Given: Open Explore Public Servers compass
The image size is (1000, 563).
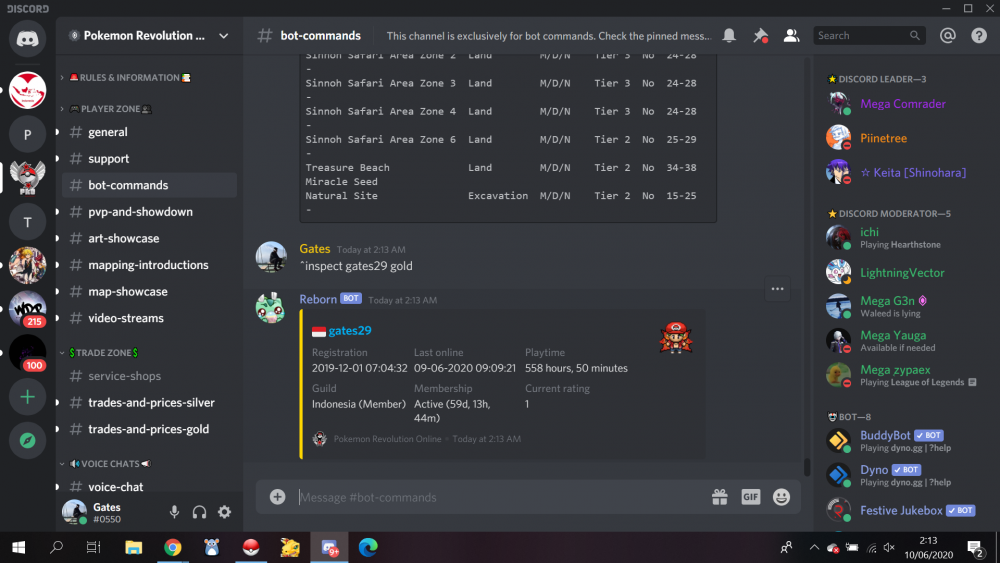Looking at the screenshot, I should [x=27, y=440].
